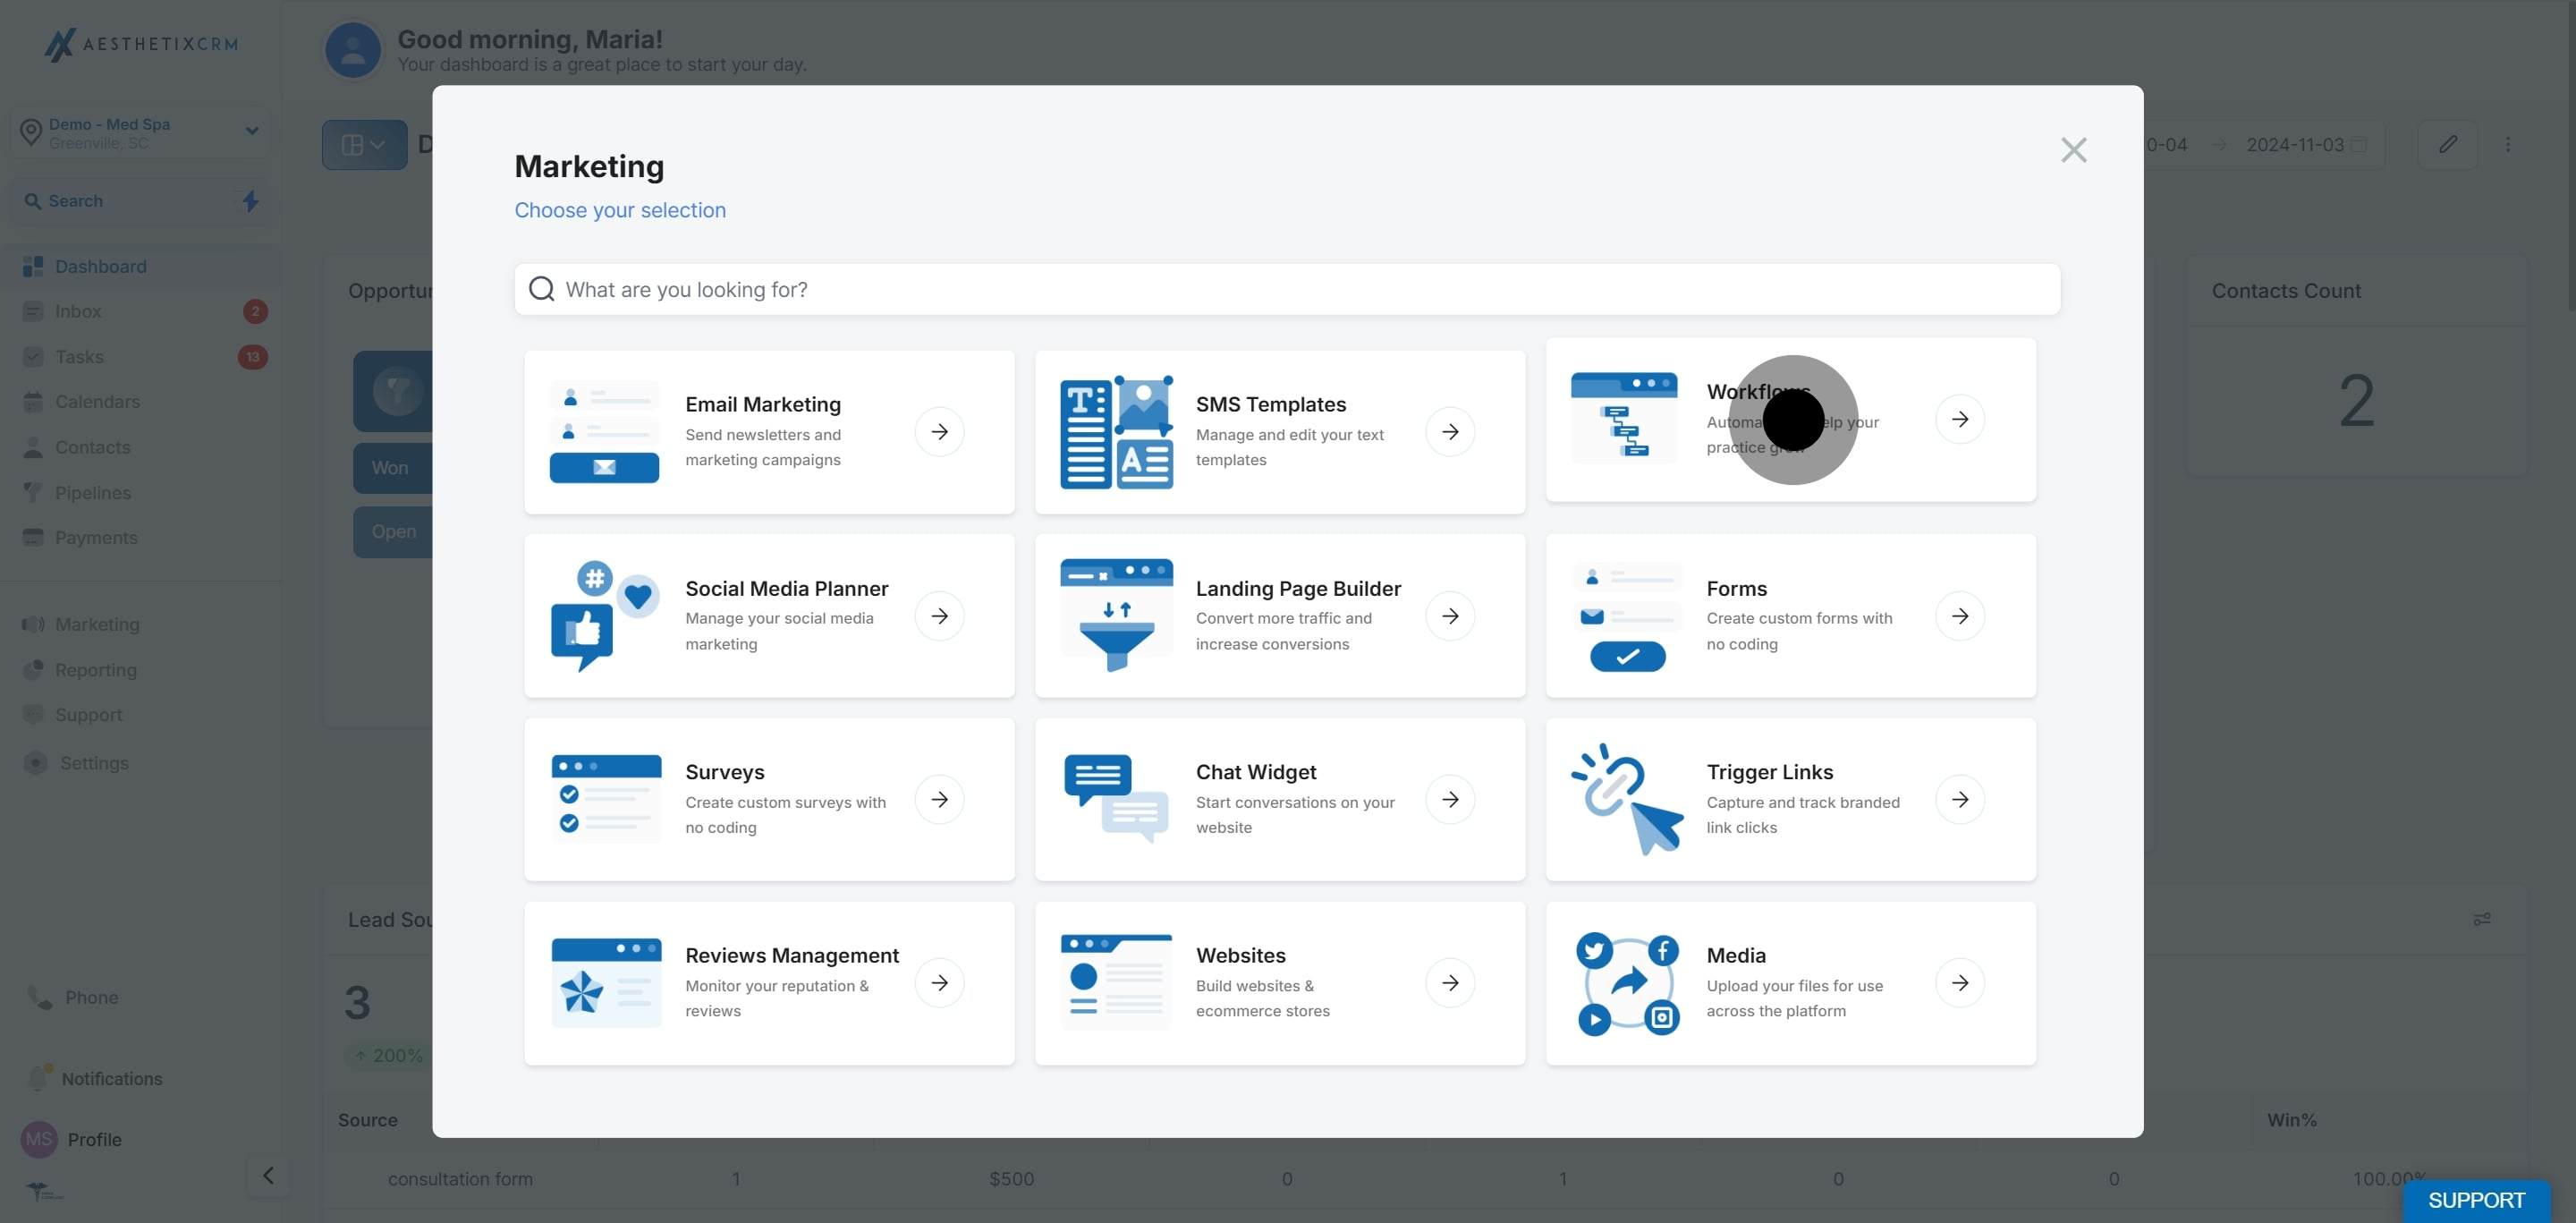Click the Social Media Planner thumbs-up illustration
Screen dimensions: 2576x1223
point(604,616)
